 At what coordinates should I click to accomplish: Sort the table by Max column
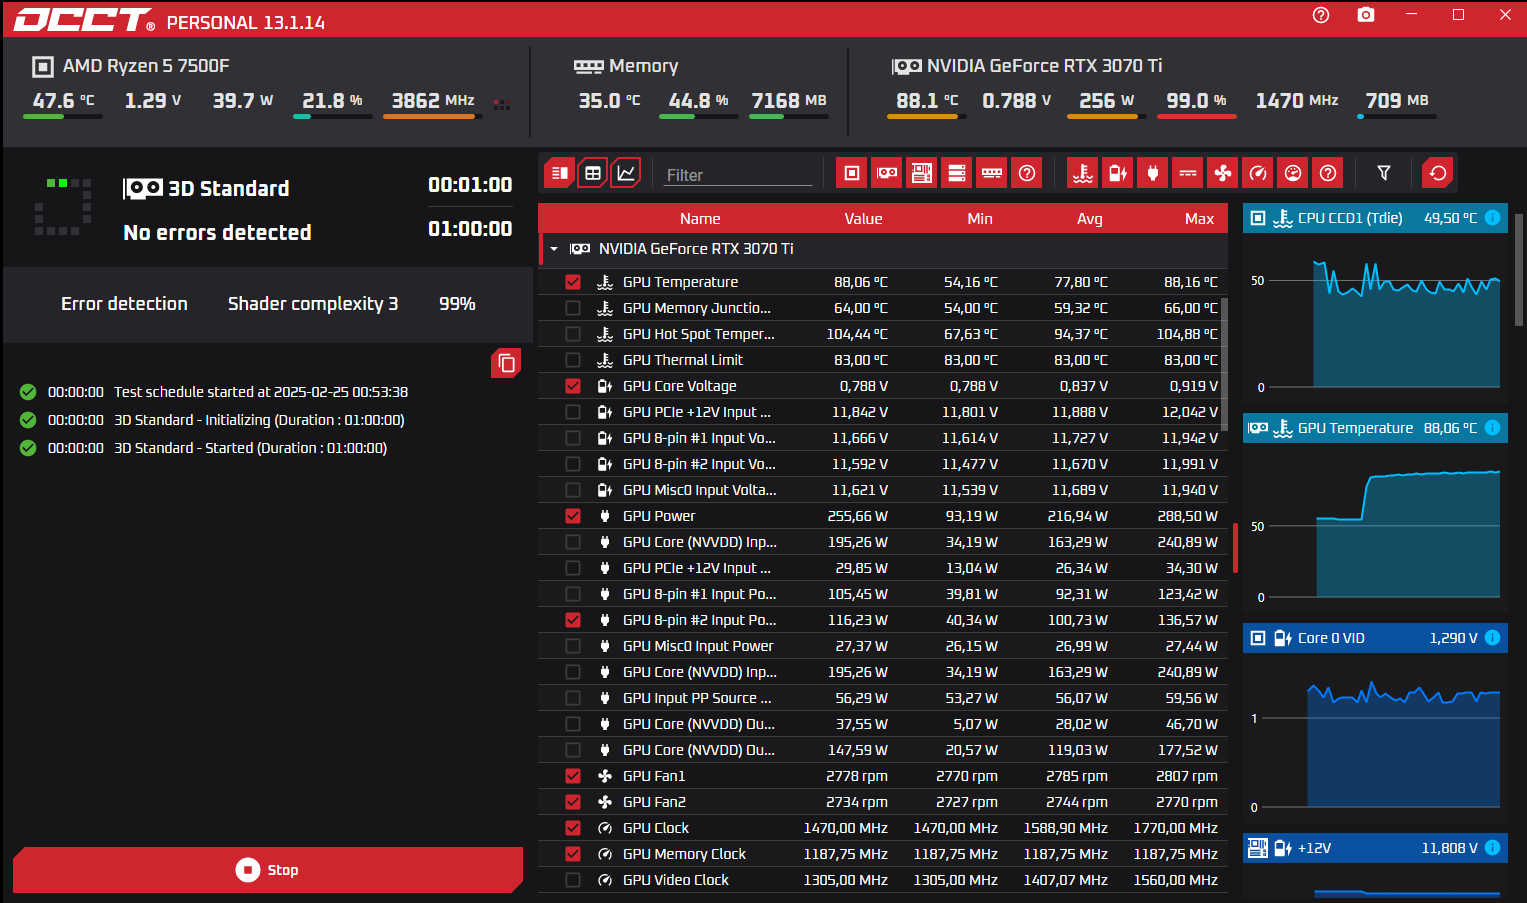coord(1199,219)
